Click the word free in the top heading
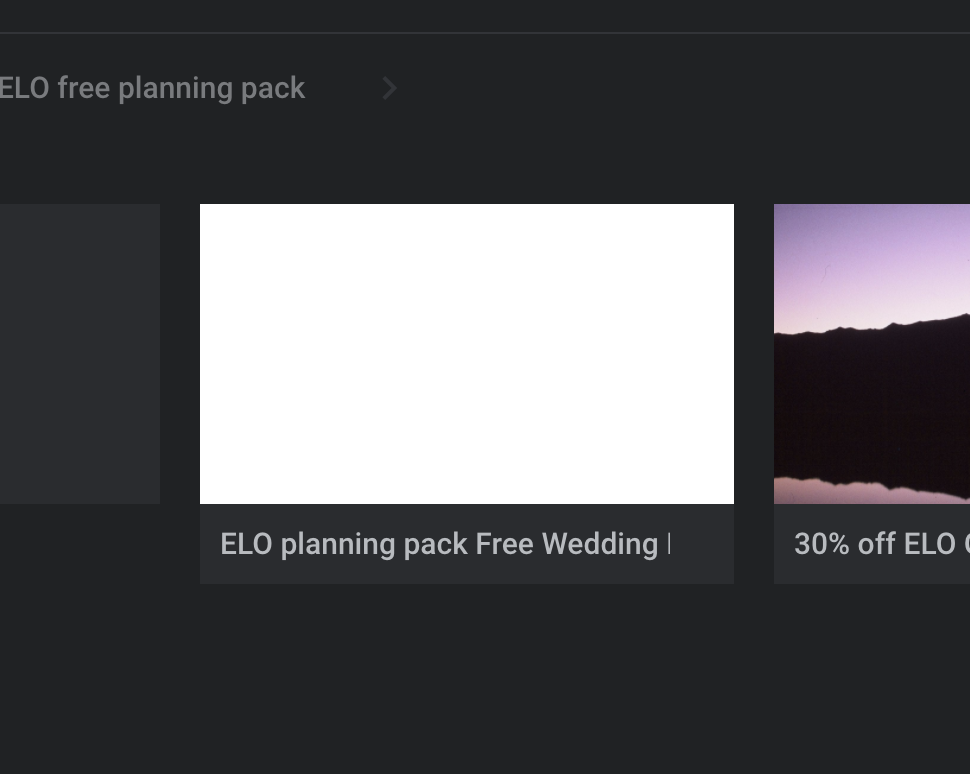 click(84, 89)
